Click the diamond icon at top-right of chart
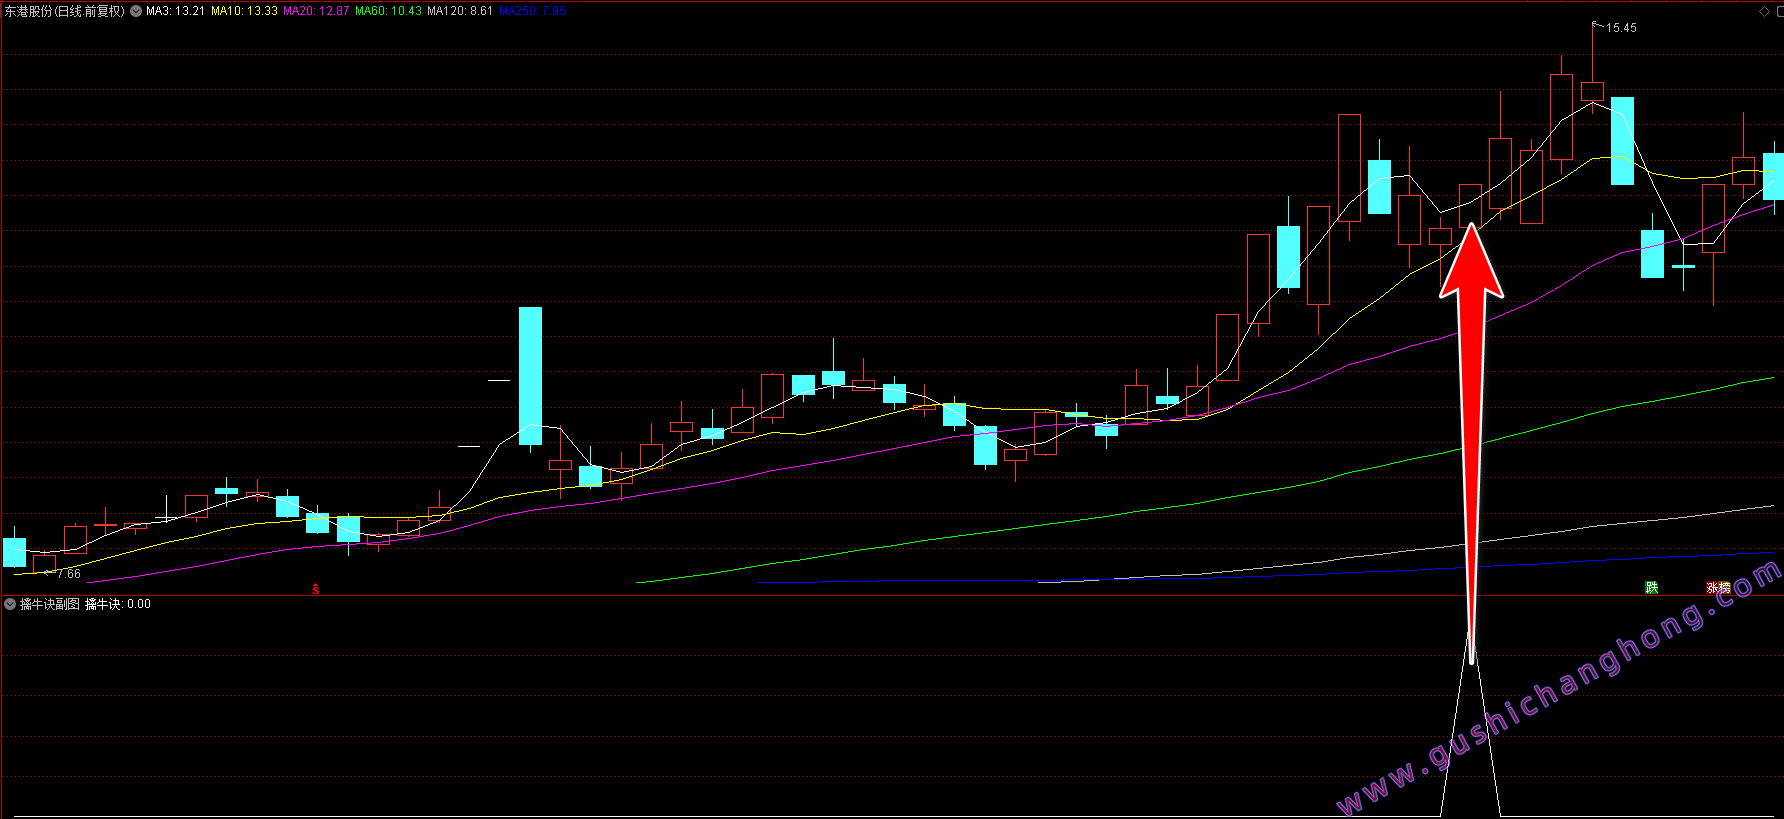1784x819 pixels. 1764,11
